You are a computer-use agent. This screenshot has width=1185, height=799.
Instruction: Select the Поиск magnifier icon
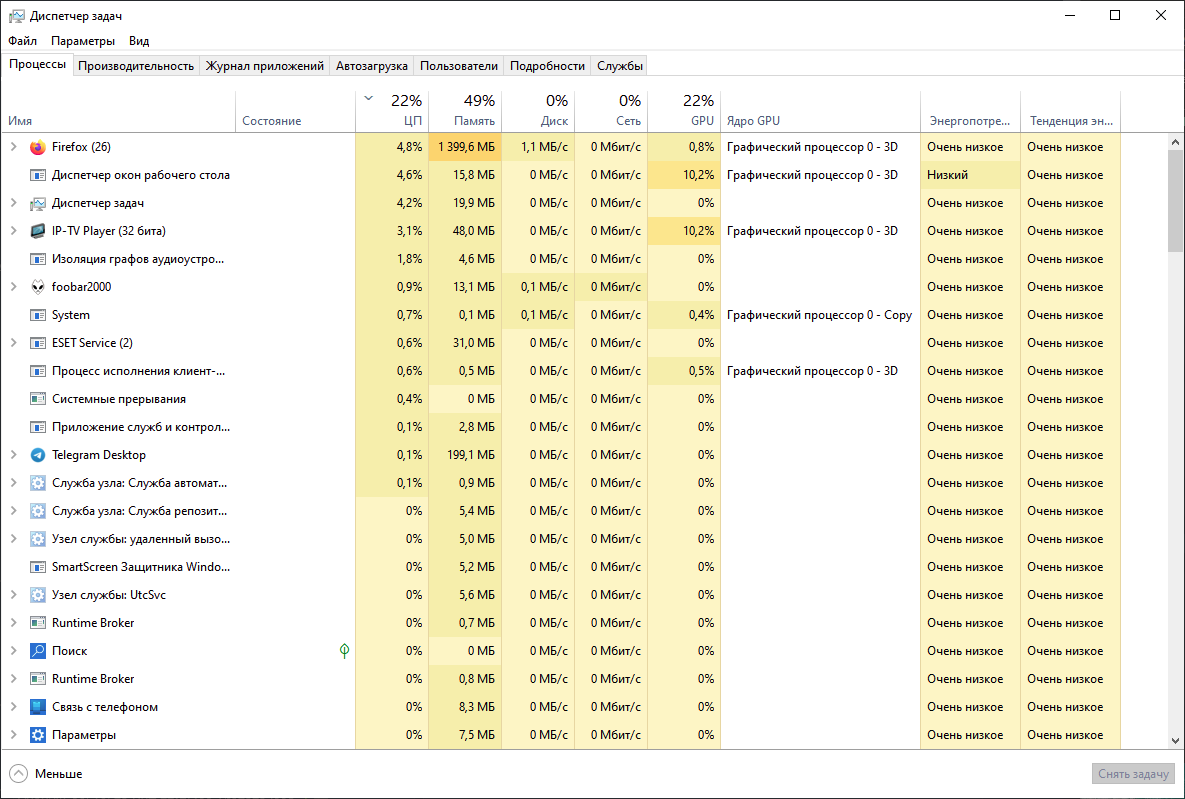[38, 651]
